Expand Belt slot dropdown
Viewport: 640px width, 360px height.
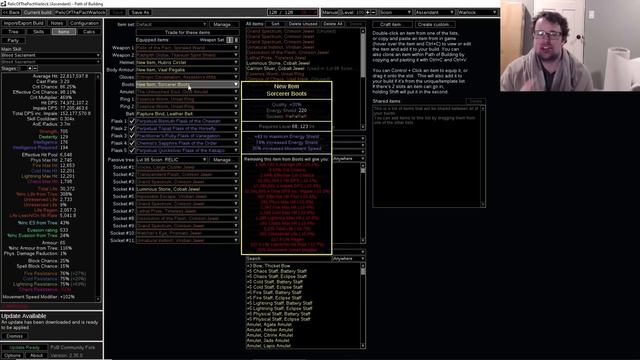(187, 114)
